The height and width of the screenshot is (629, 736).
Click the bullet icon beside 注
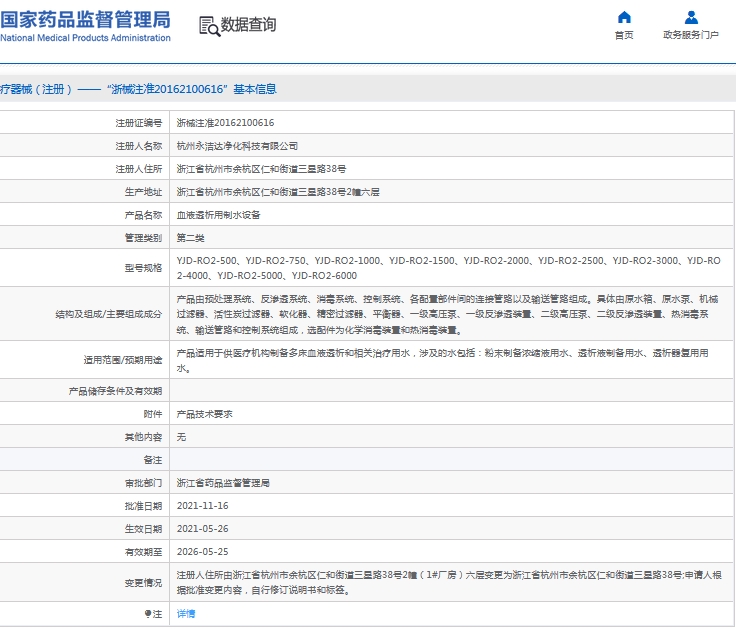point(147,614)
